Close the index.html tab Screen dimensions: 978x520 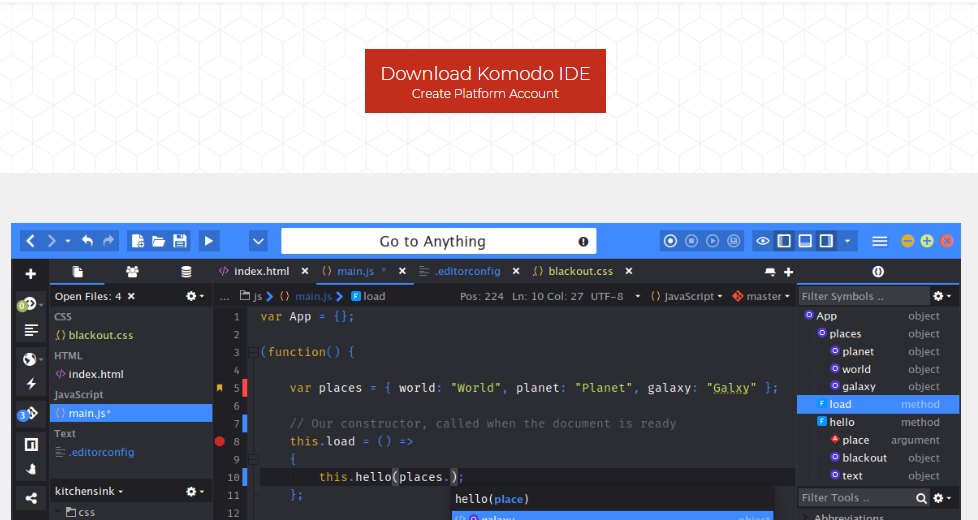(305, 271)
